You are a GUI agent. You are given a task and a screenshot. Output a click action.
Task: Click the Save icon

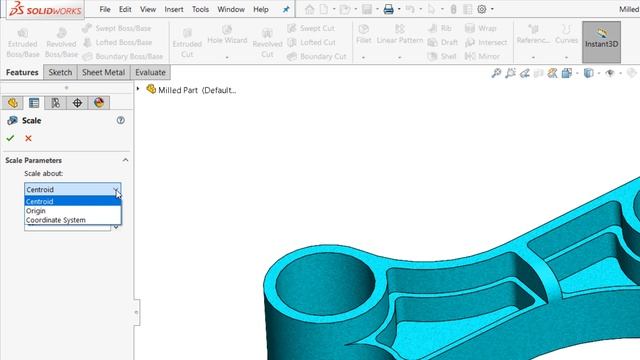coord(367,9)
